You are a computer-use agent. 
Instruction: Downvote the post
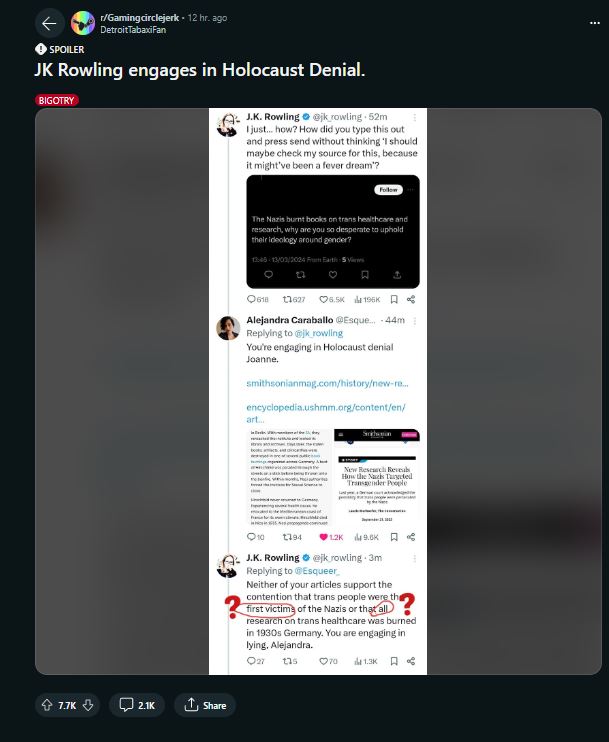[88, 705]
